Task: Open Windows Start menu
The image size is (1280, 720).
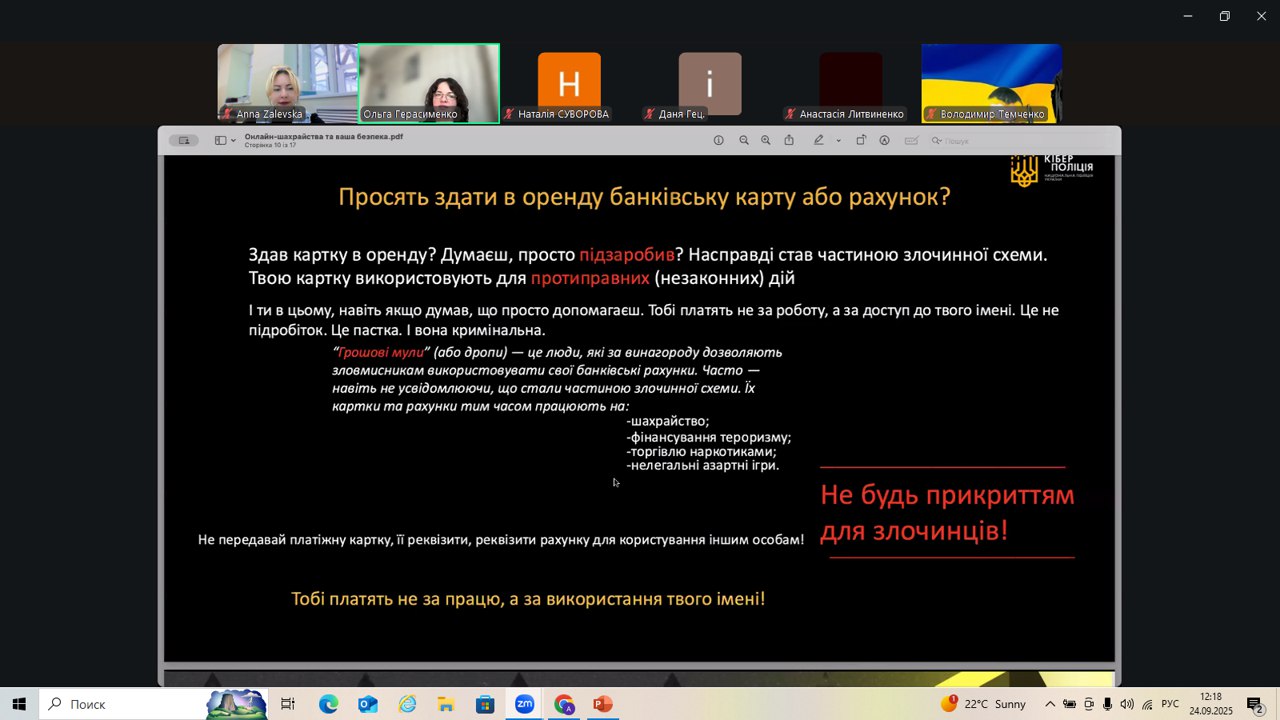Action: coord(19,704)
